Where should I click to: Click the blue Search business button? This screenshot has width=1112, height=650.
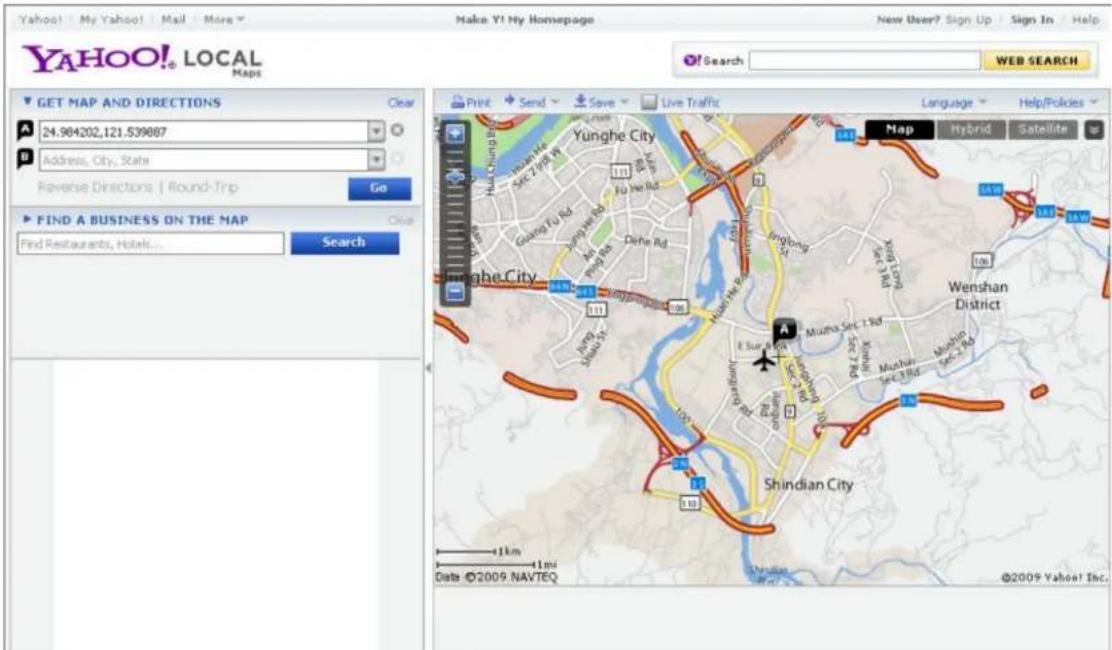pos(345,242)
